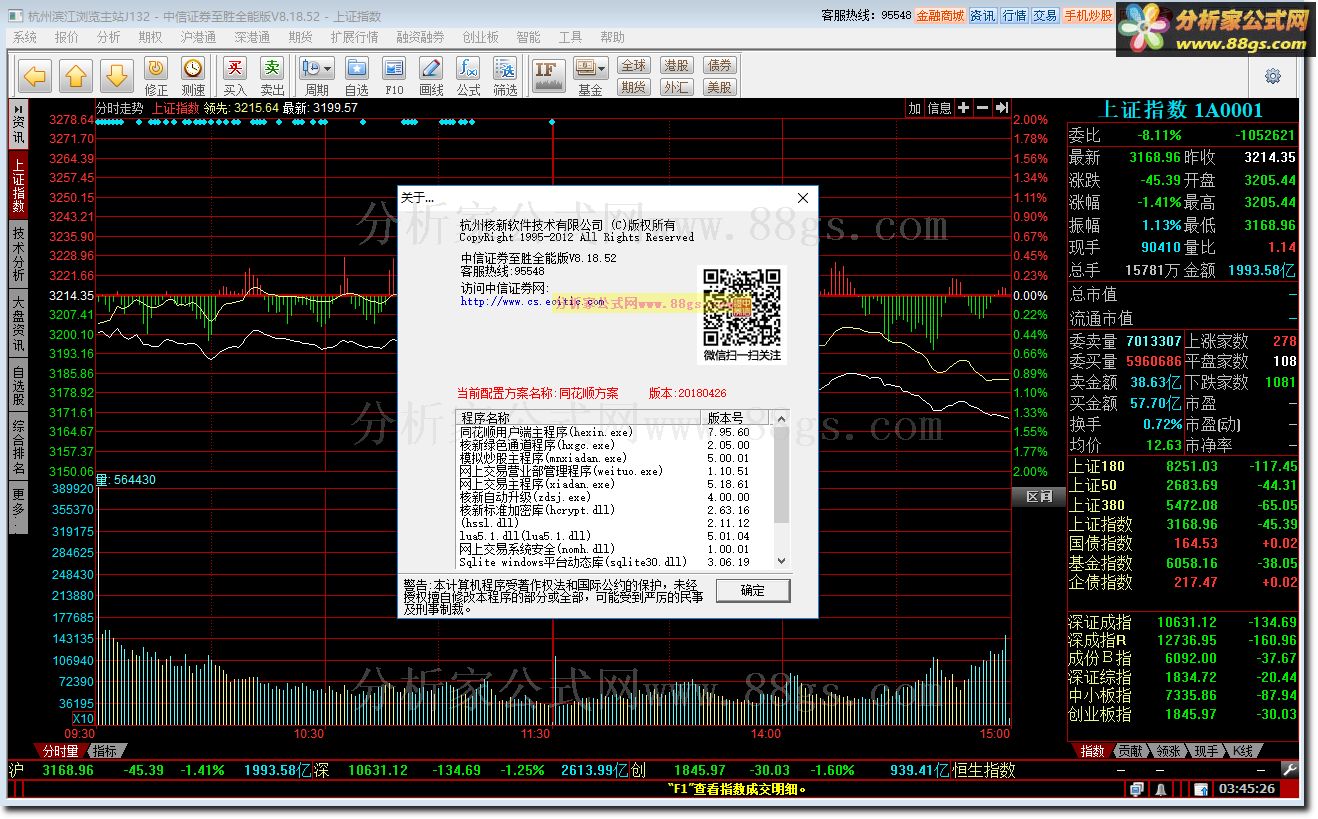Screen dimensions: 1318x819
Task: Open the 工具 menu
Action: [x=570, y=38]
